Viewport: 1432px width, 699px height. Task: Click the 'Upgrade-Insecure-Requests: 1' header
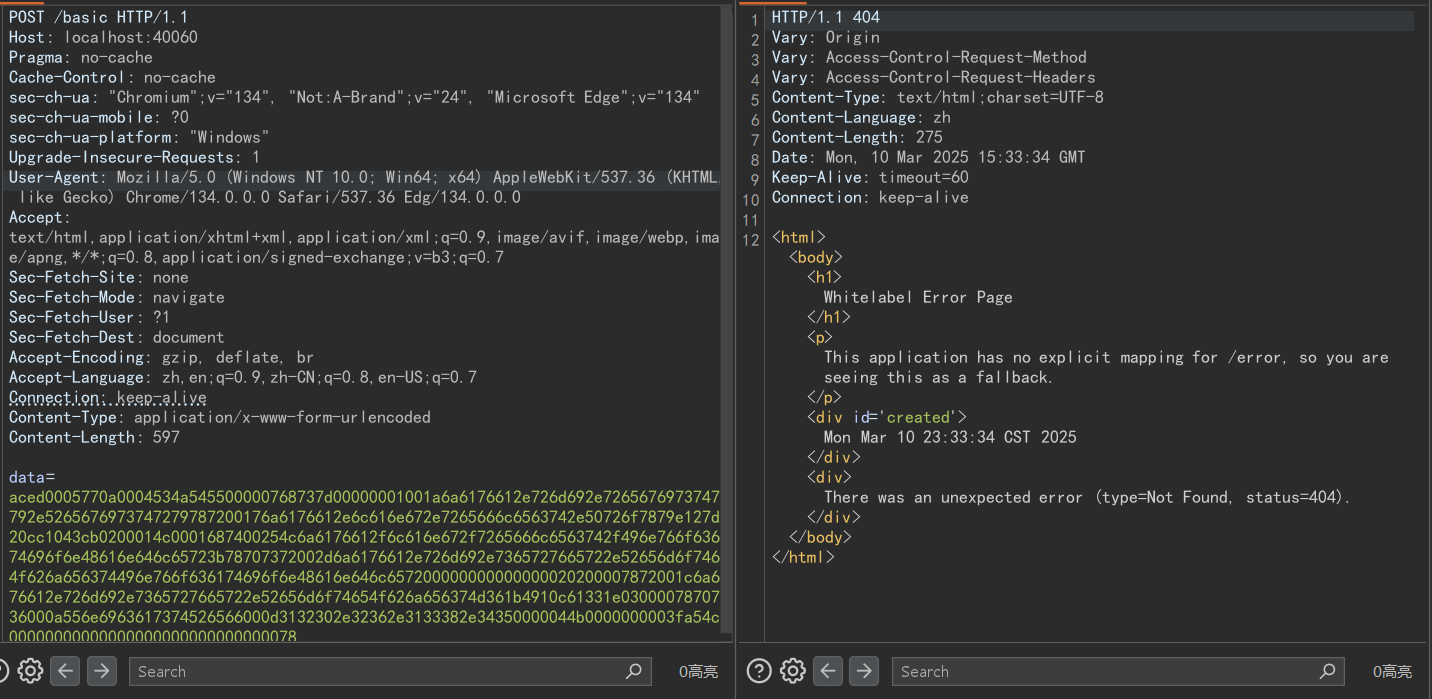click(134, 157)
